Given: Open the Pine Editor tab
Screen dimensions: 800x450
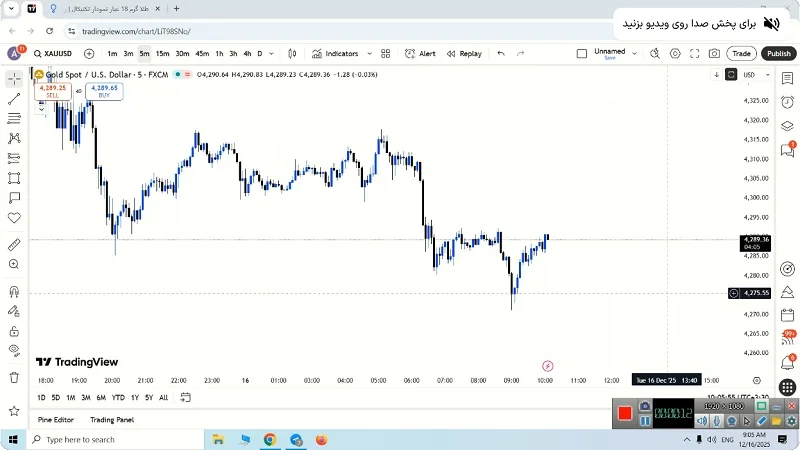Looking at the screenshot, I should (56, 420).
